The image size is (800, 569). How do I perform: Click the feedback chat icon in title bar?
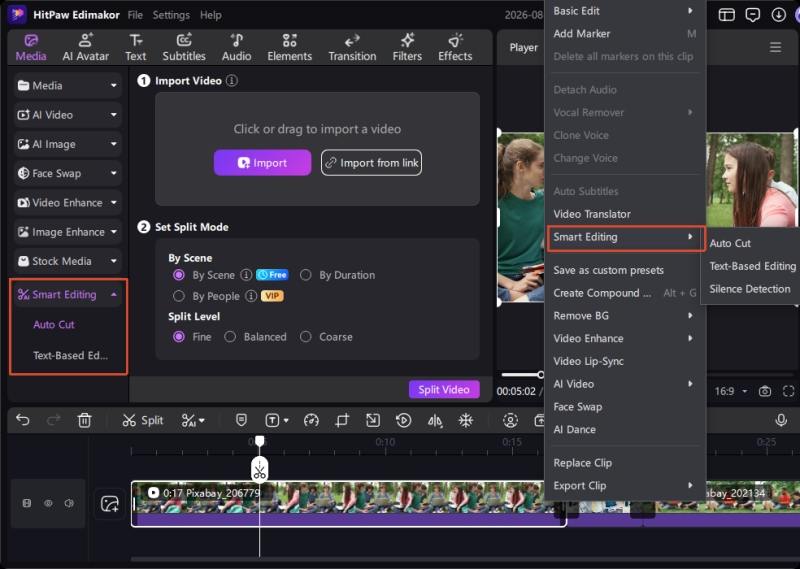pos(753,15)
